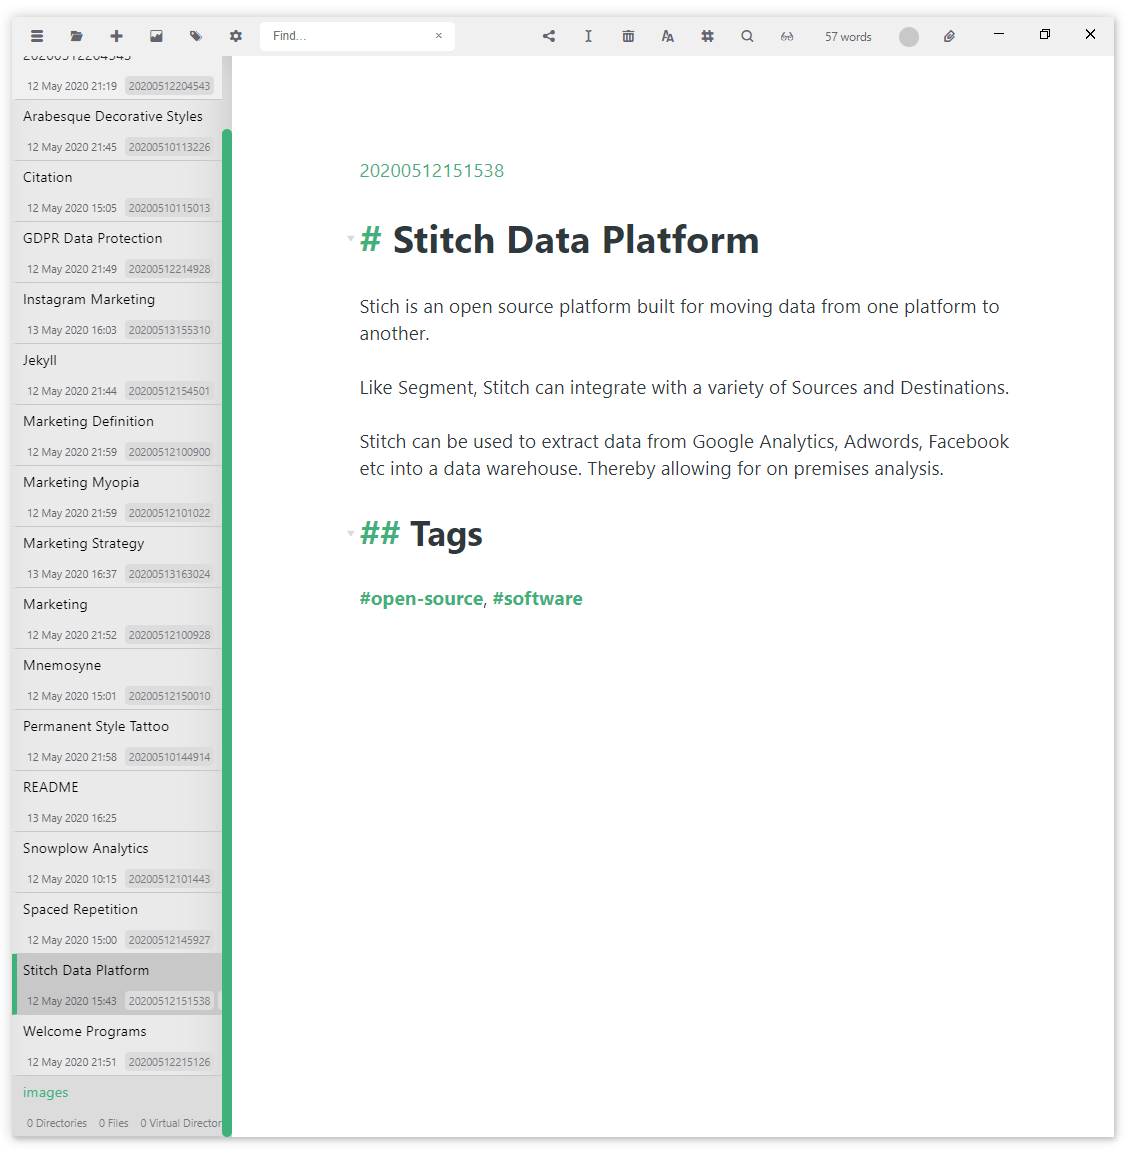Click the green file list scrollbar
The image size is (1128, 1151).
(x=227, y=633)
